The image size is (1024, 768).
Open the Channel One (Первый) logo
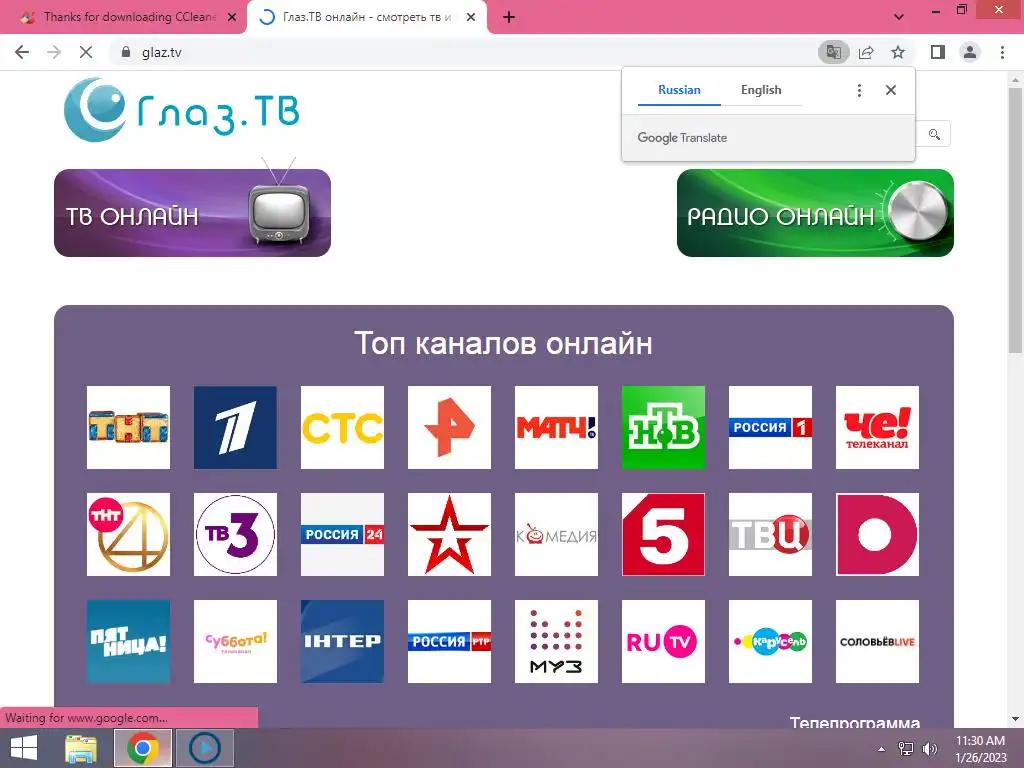pos(235,427)
